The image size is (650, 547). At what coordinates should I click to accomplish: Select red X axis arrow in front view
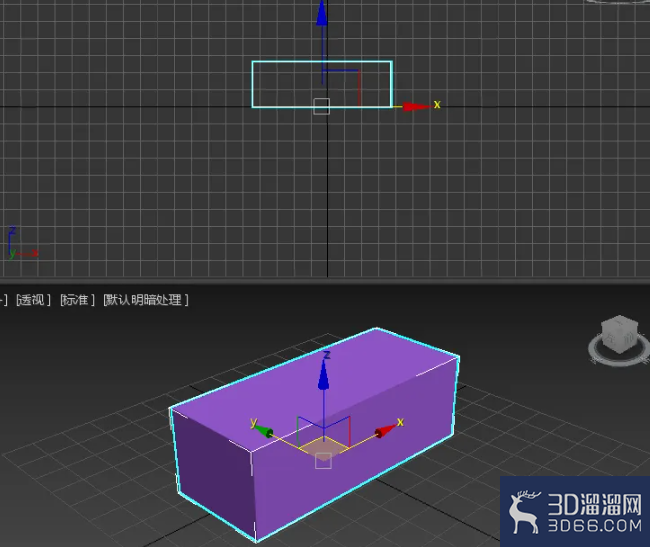click(417, 106)
